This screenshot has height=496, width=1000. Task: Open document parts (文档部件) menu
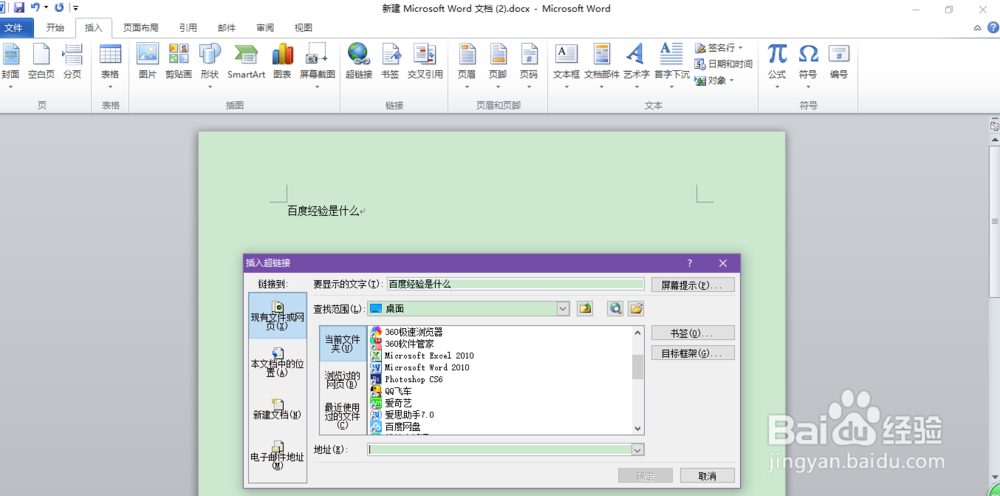tap(601, 65)
